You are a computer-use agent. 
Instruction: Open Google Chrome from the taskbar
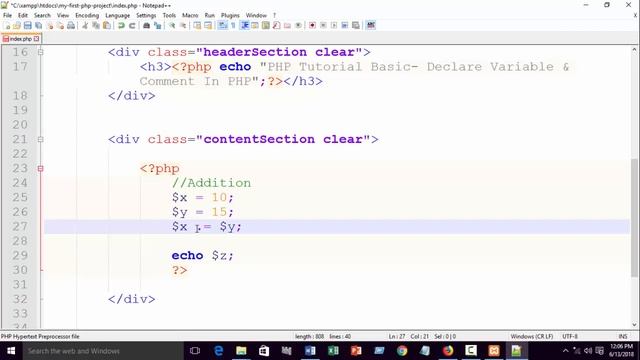point(402,351)
